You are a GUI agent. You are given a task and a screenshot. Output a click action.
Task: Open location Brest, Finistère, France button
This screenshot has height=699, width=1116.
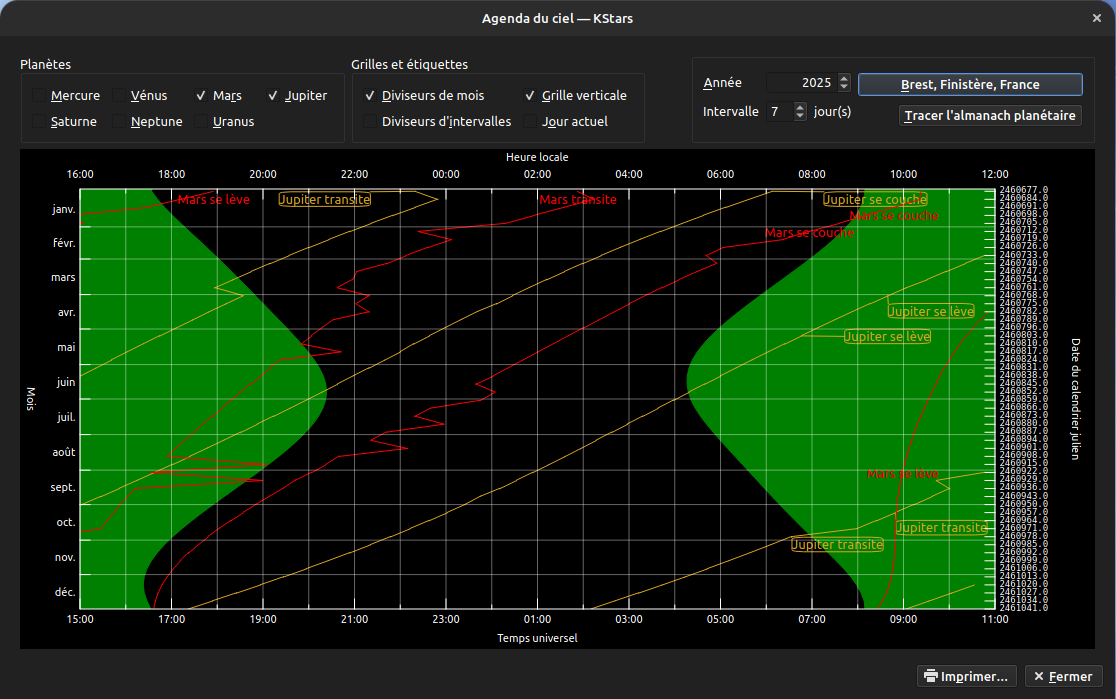[969, 84]
